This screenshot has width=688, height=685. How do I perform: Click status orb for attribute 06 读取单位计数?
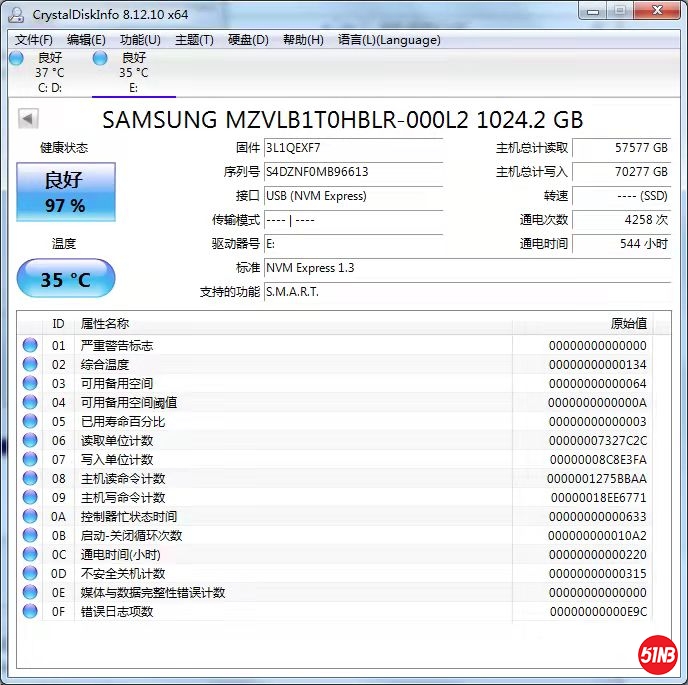[x=30, y=440]
